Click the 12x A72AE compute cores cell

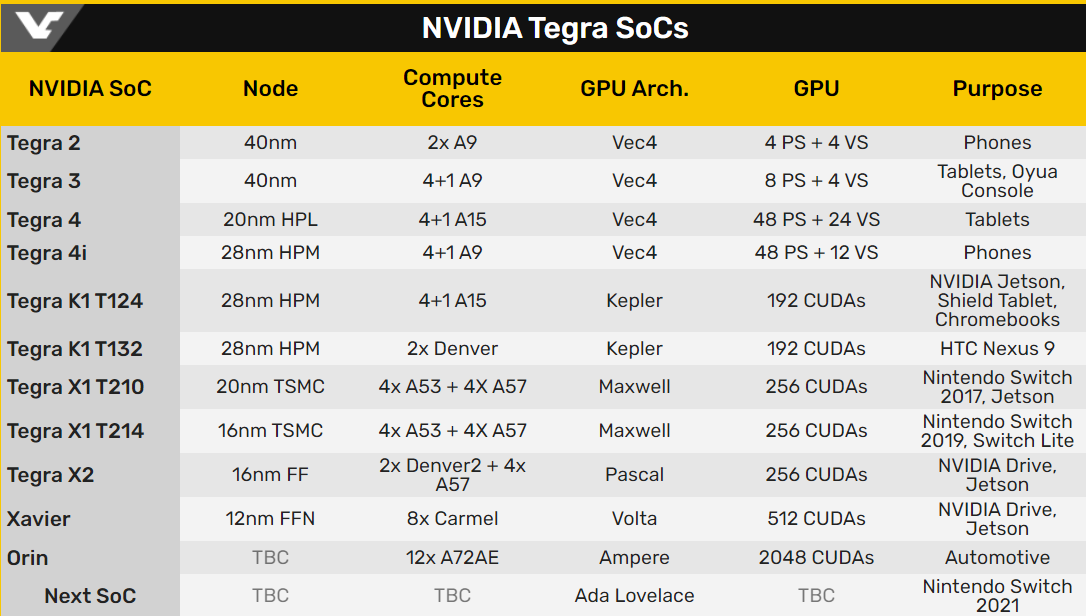coord(452,557)
